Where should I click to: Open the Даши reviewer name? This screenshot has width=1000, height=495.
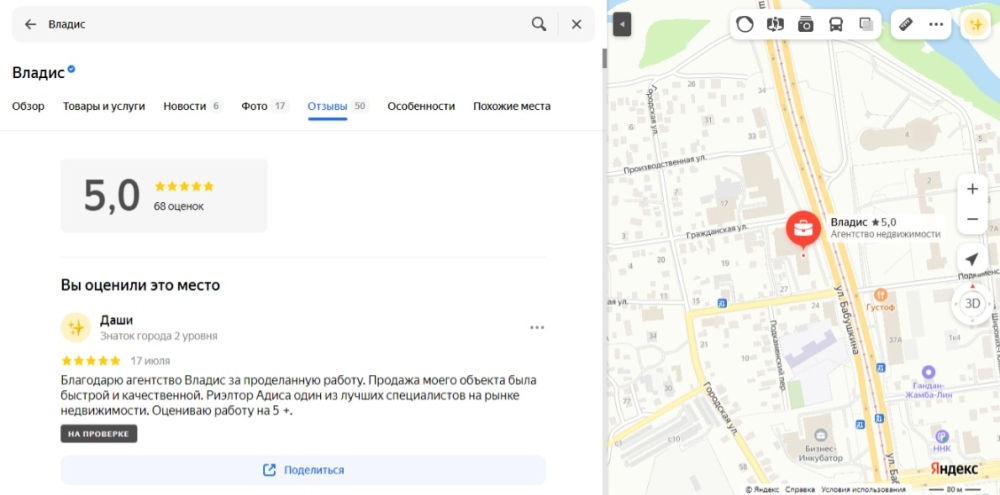[x=116, y=320]
